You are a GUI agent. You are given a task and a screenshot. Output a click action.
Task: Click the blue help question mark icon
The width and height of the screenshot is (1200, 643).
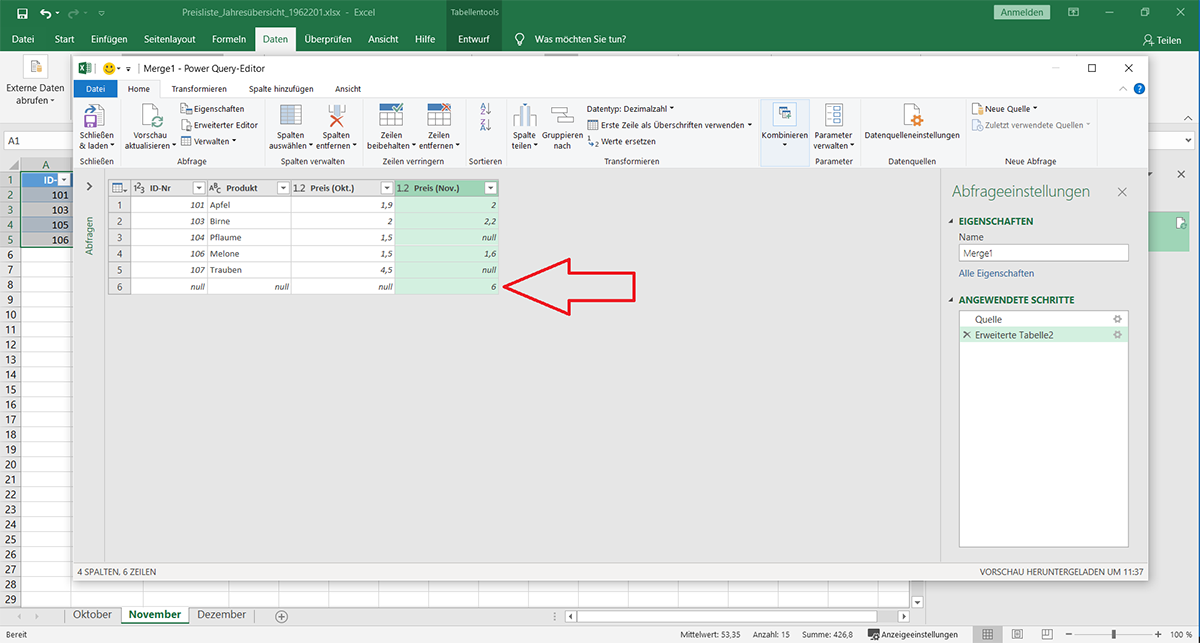tap(1139, 89)
